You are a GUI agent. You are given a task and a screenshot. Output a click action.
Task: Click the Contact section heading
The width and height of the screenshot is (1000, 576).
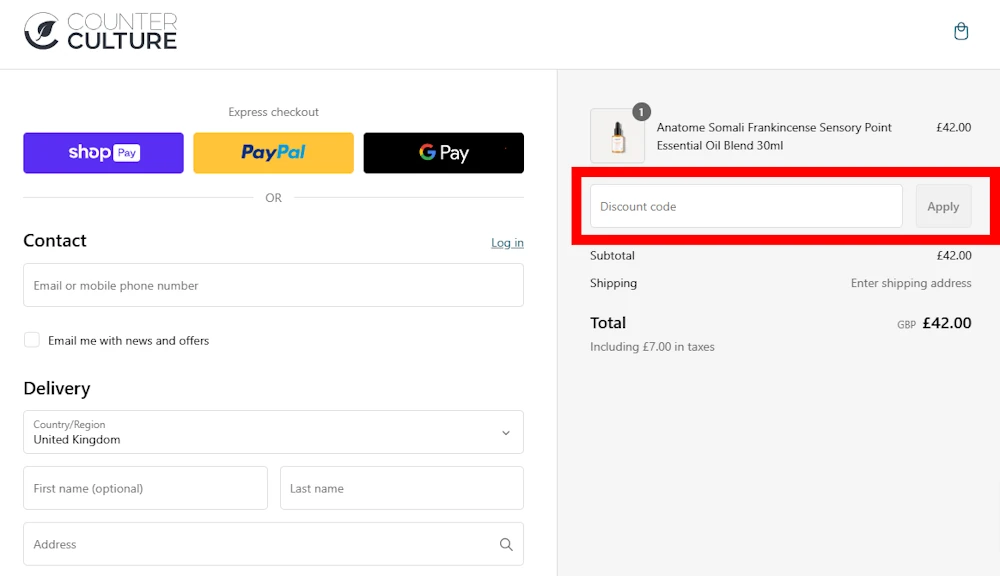[55, 240]
